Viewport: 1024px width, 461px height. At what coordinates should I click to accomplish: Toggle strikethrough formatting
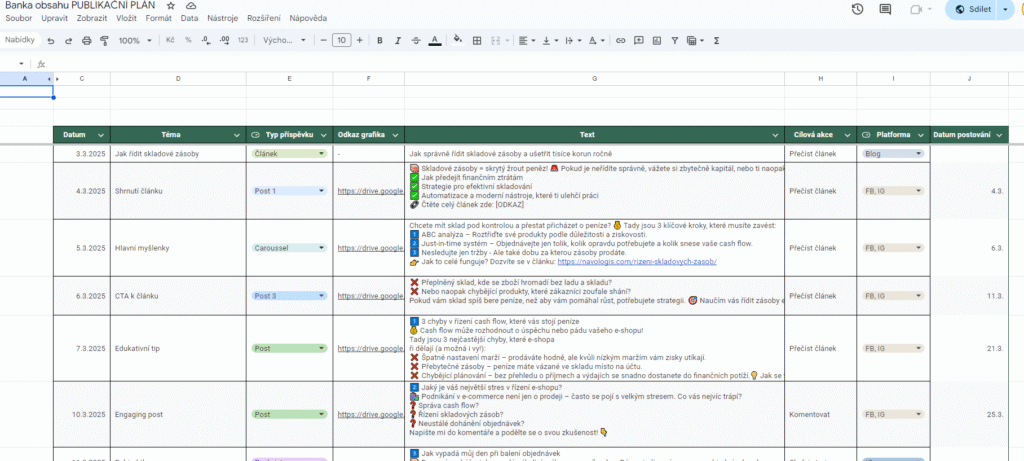[x=415, y=41]
